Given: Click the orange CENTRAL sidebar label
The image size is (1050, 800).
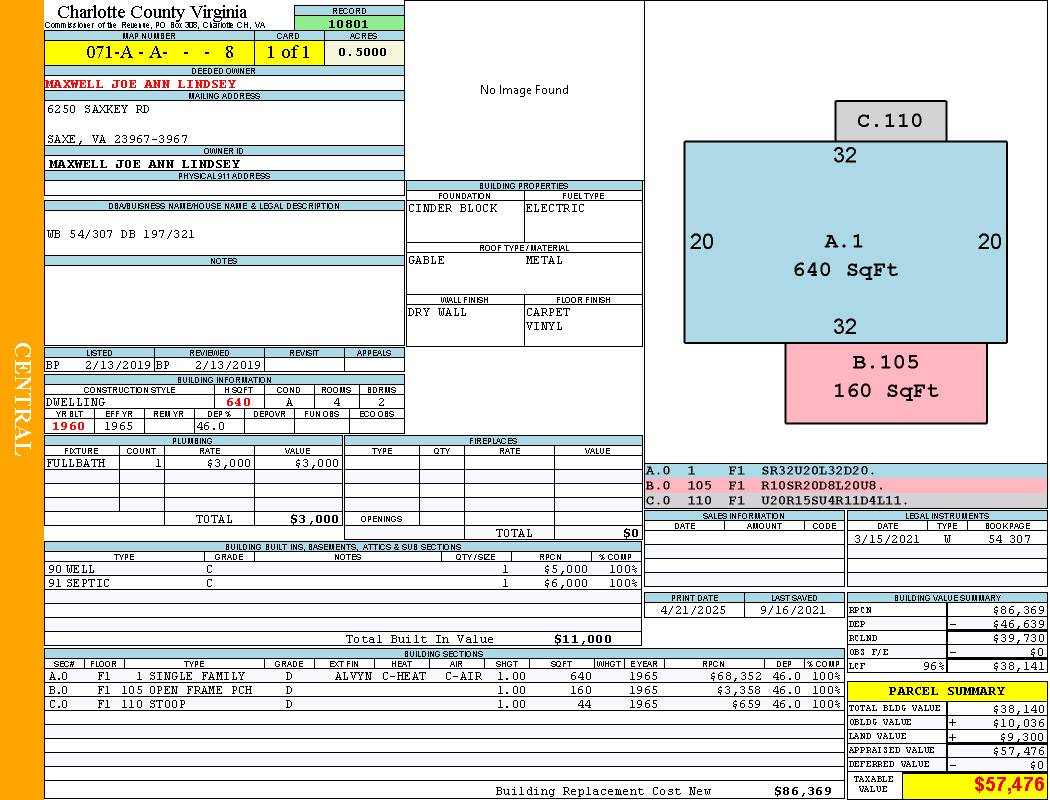Looking at the screenshot, I should pos(22,400).
